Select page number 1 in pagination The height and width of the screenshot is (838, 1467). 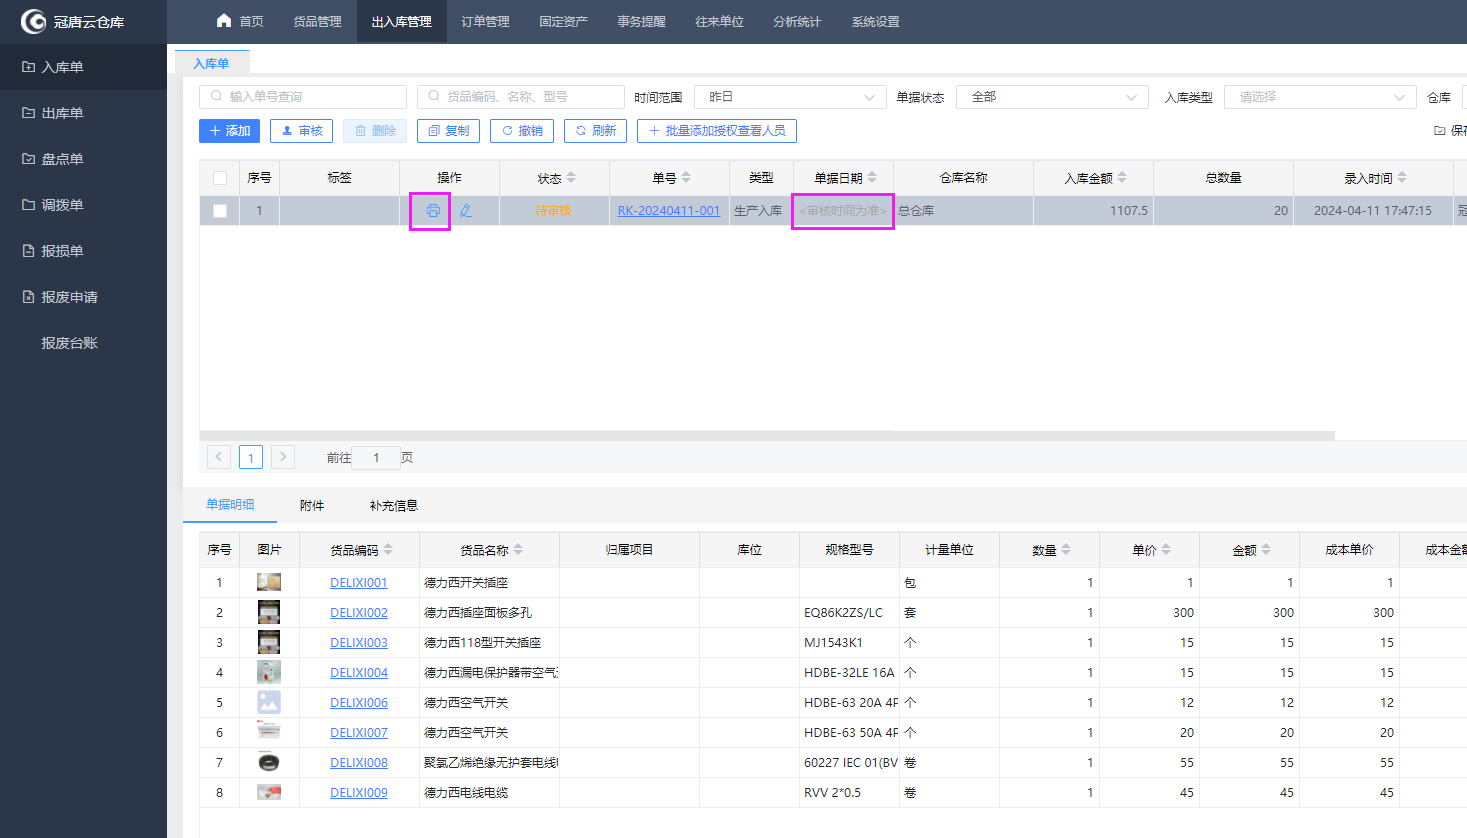(x=251, y=457)
